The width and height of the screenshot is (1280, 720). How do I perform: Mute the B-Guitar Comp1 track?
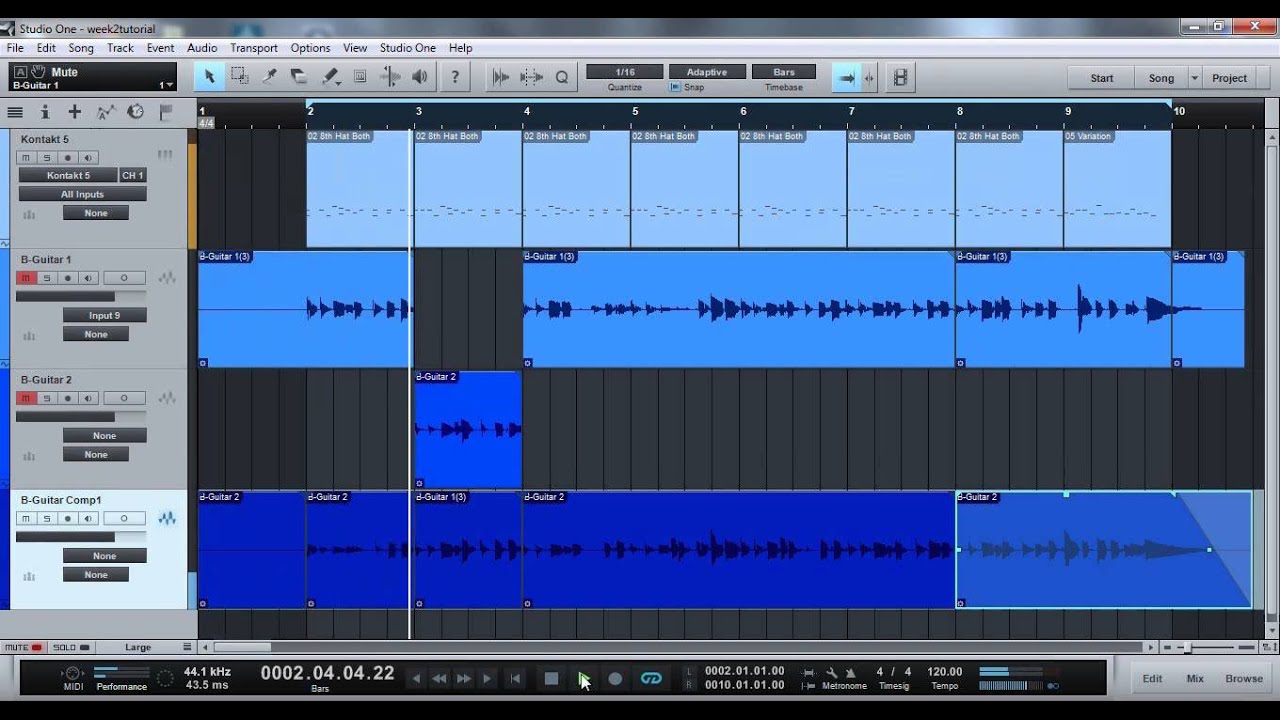click(x=26, y=518)
